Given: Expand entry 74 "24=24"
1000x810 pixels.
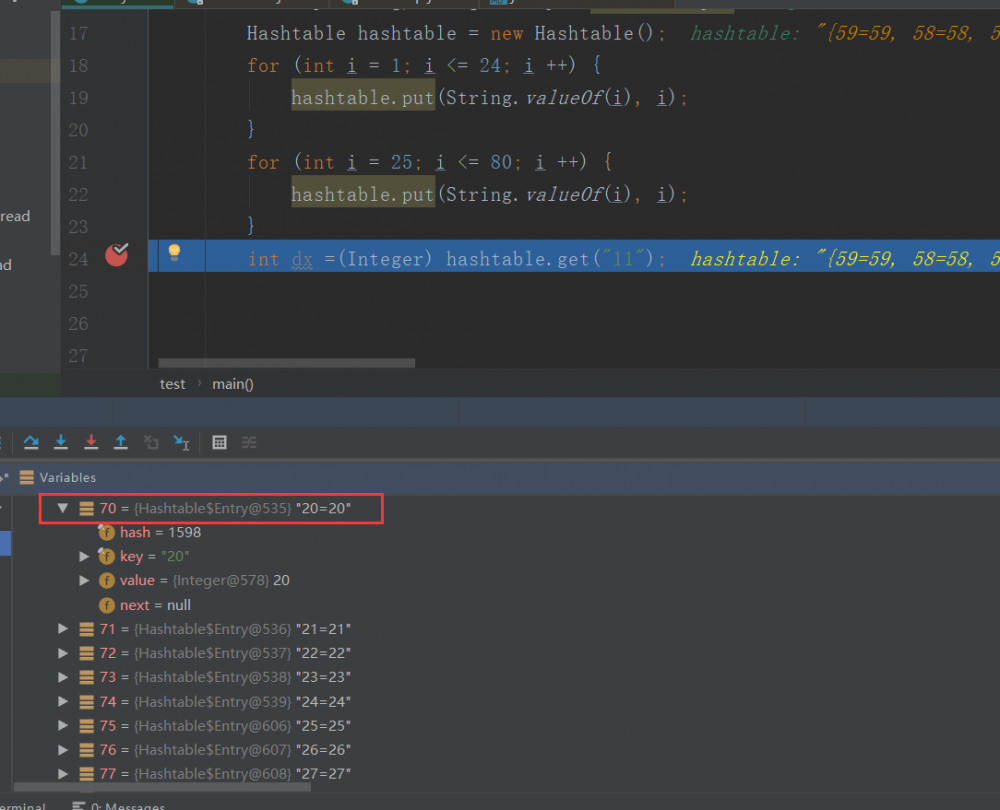Looking at the screenshot, I should (62, 702).
